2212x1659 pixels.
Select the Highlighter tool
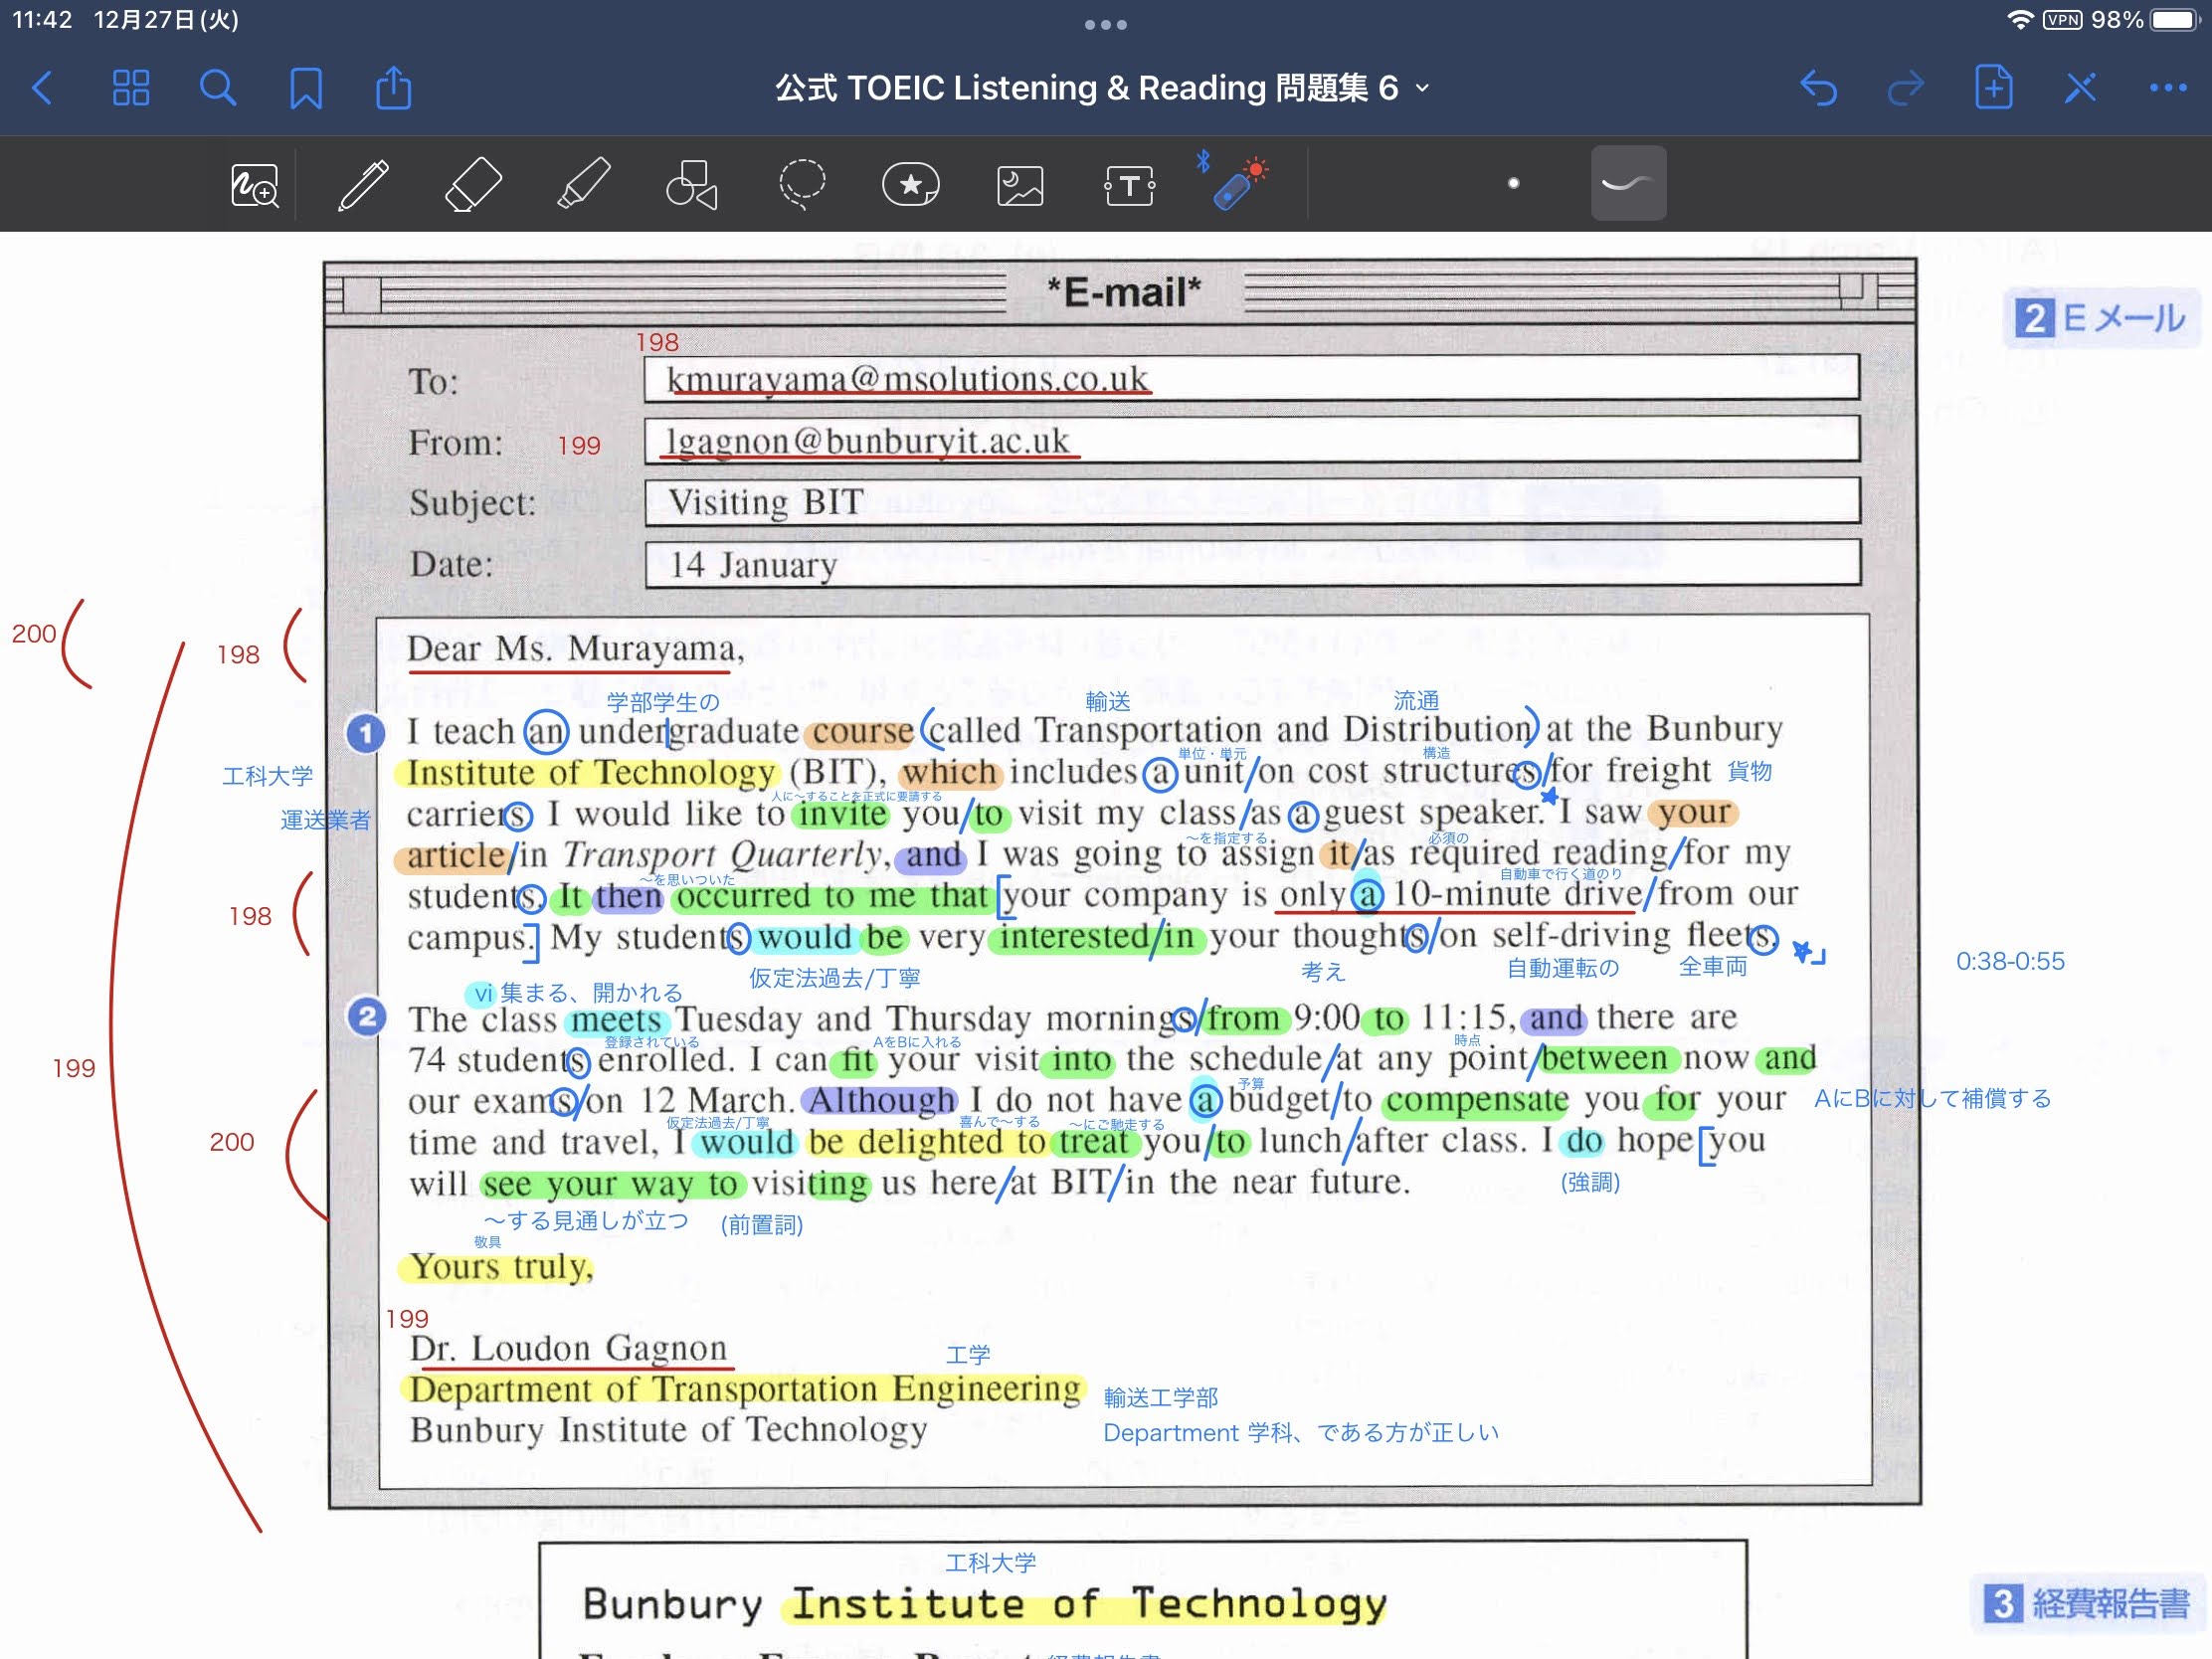click(583, 185)
